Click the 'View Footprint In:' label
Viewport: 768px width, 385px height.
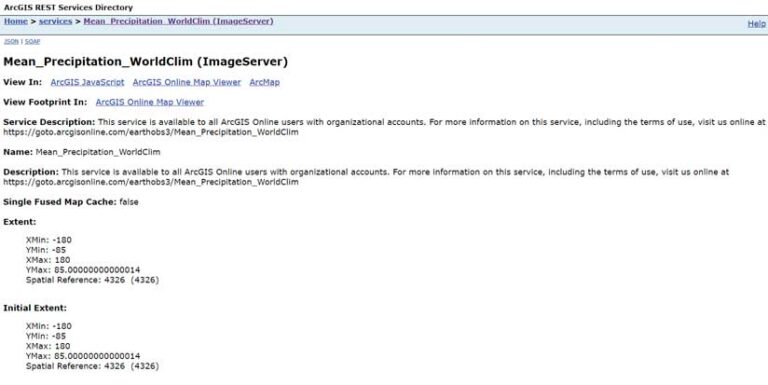coord(45,102)
